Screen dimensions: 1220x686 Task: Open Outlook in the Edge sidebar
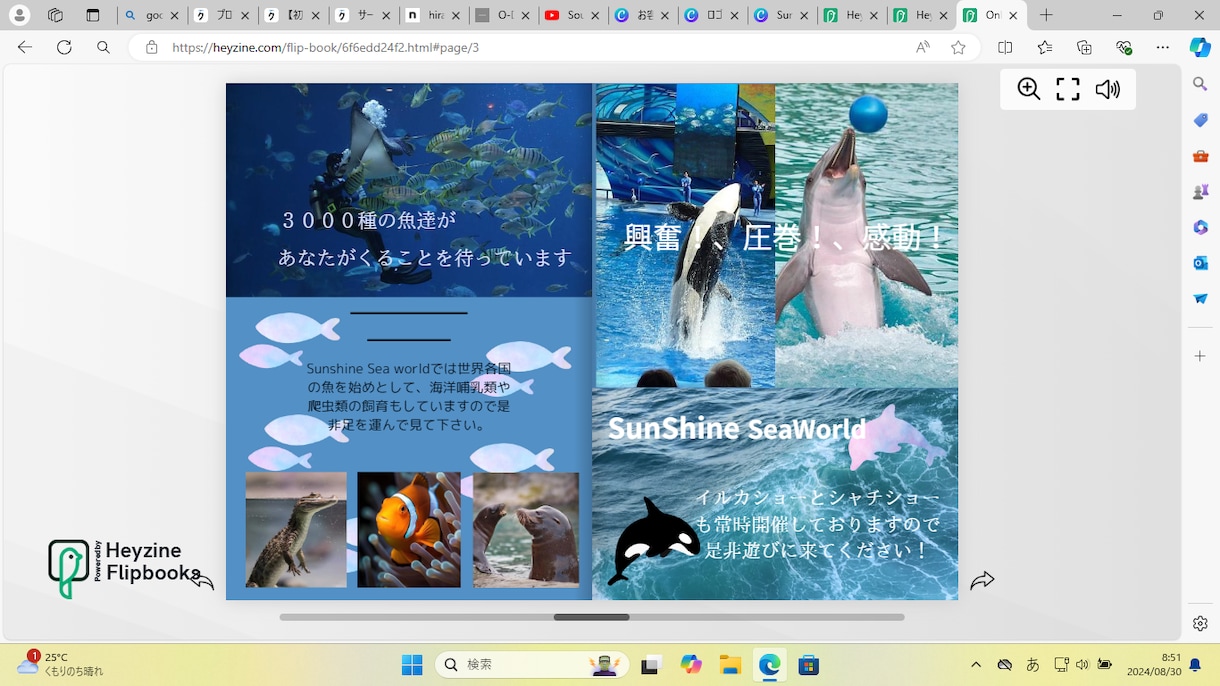1200,263
